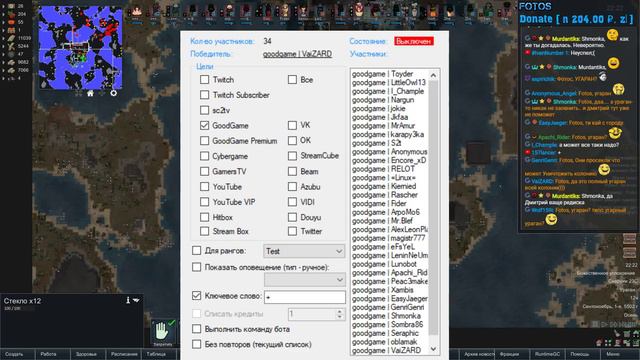Click the participants list scrollbar down arrow
This screenshot has height=360, width=640.
pyautogui.click(x=433, y=349)
